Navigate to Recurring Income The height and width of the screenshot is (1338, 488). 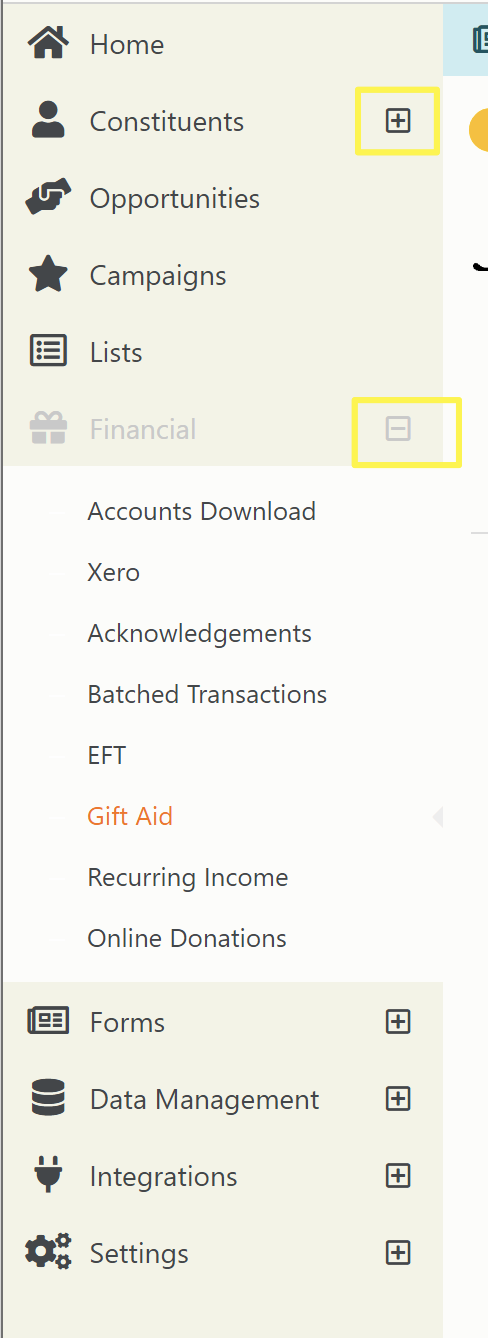187,877
